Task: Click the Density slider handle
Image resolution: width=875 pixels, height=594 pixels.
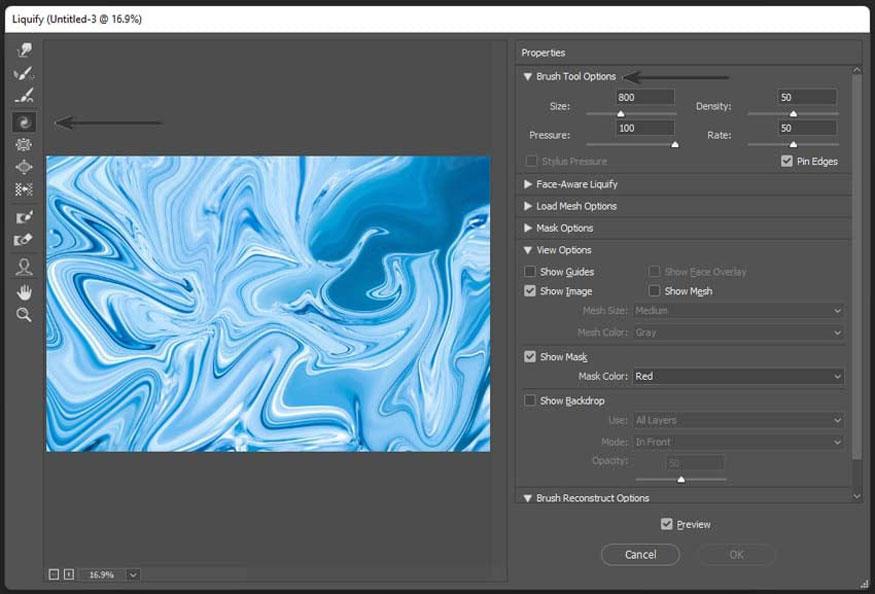Action: tap(793, 114)
